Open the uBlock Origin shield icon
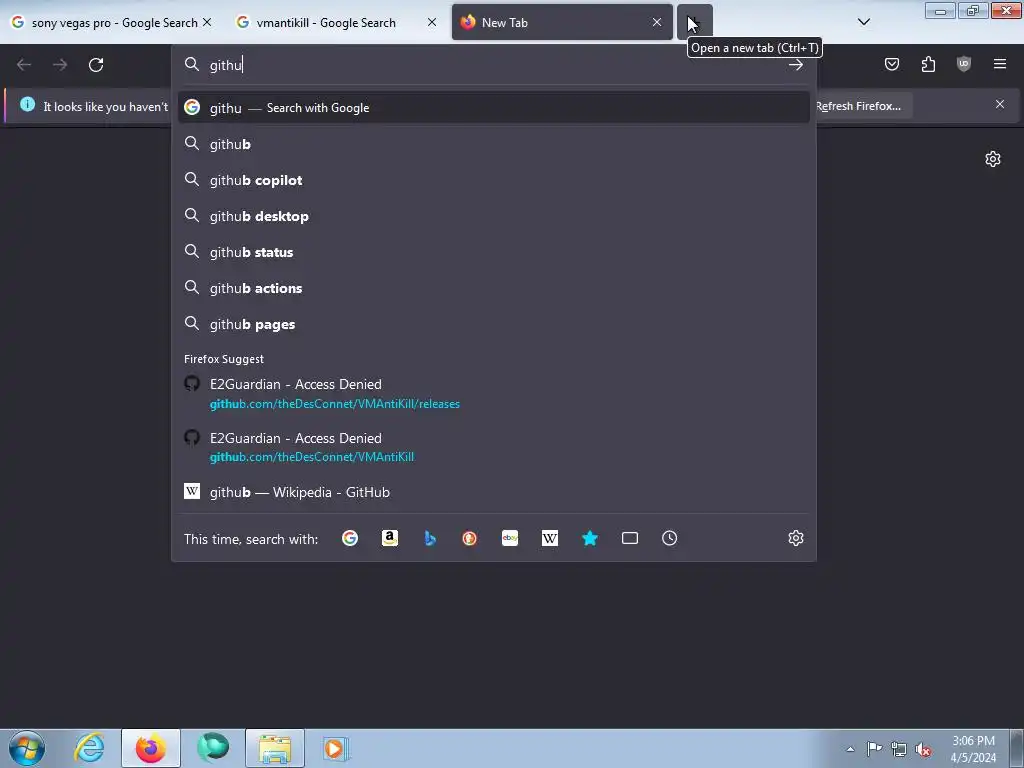The width and height of the screenshot is (1024, 768). click(x=964, y=64)
